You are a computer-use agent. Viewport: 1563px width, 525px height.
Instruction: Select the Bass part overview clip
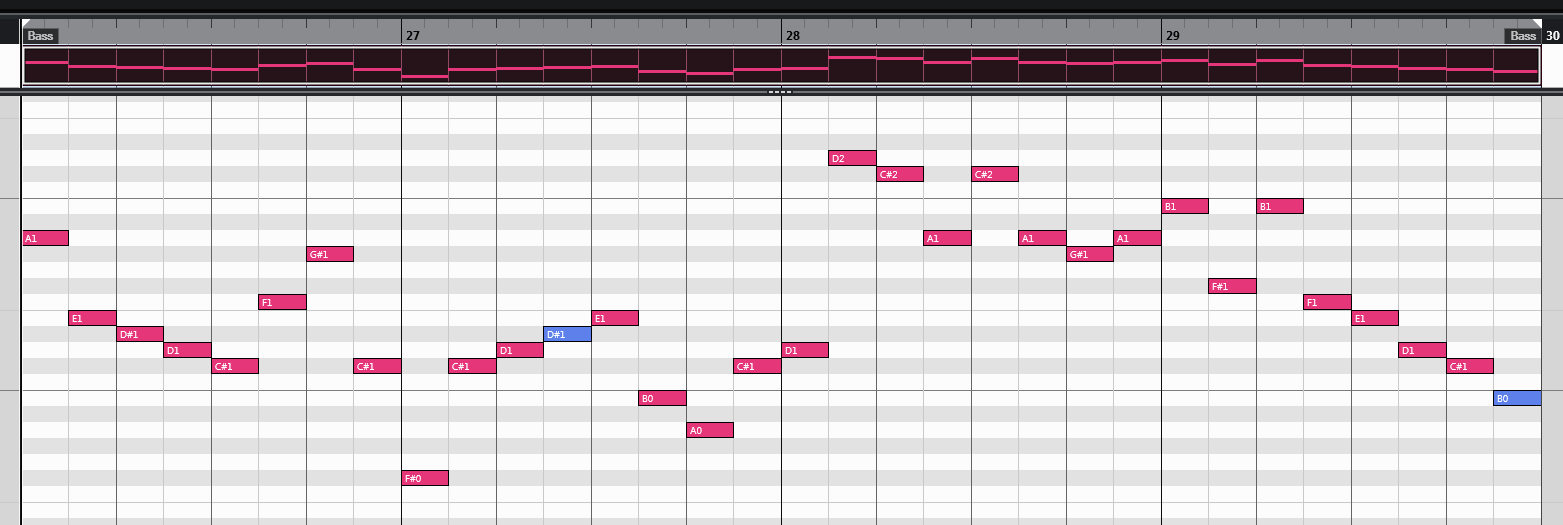781,66
